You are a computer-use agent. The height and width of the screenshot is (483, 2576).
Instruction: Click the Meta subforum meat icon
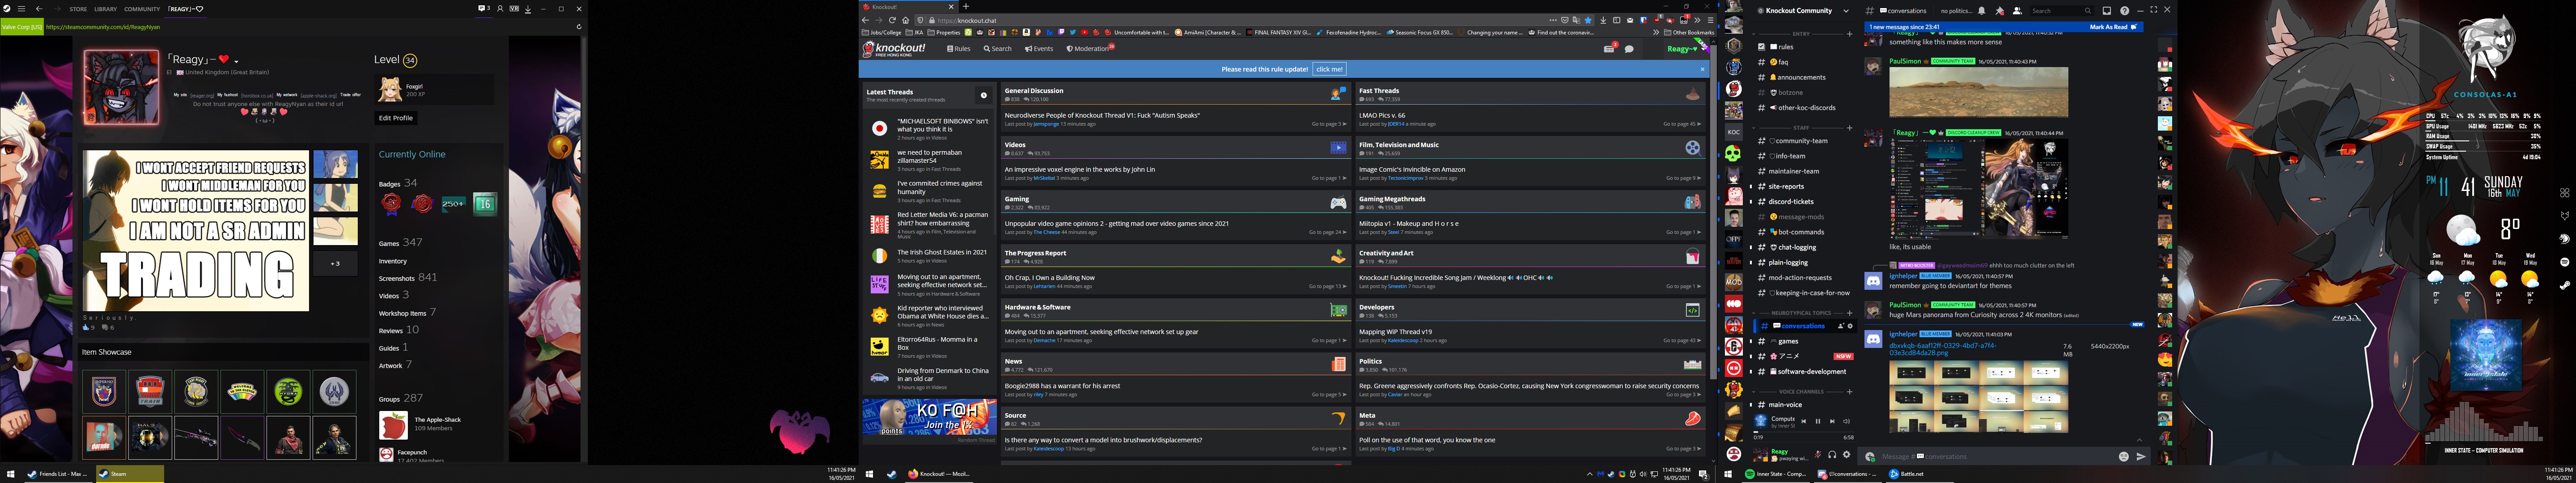1692,419
